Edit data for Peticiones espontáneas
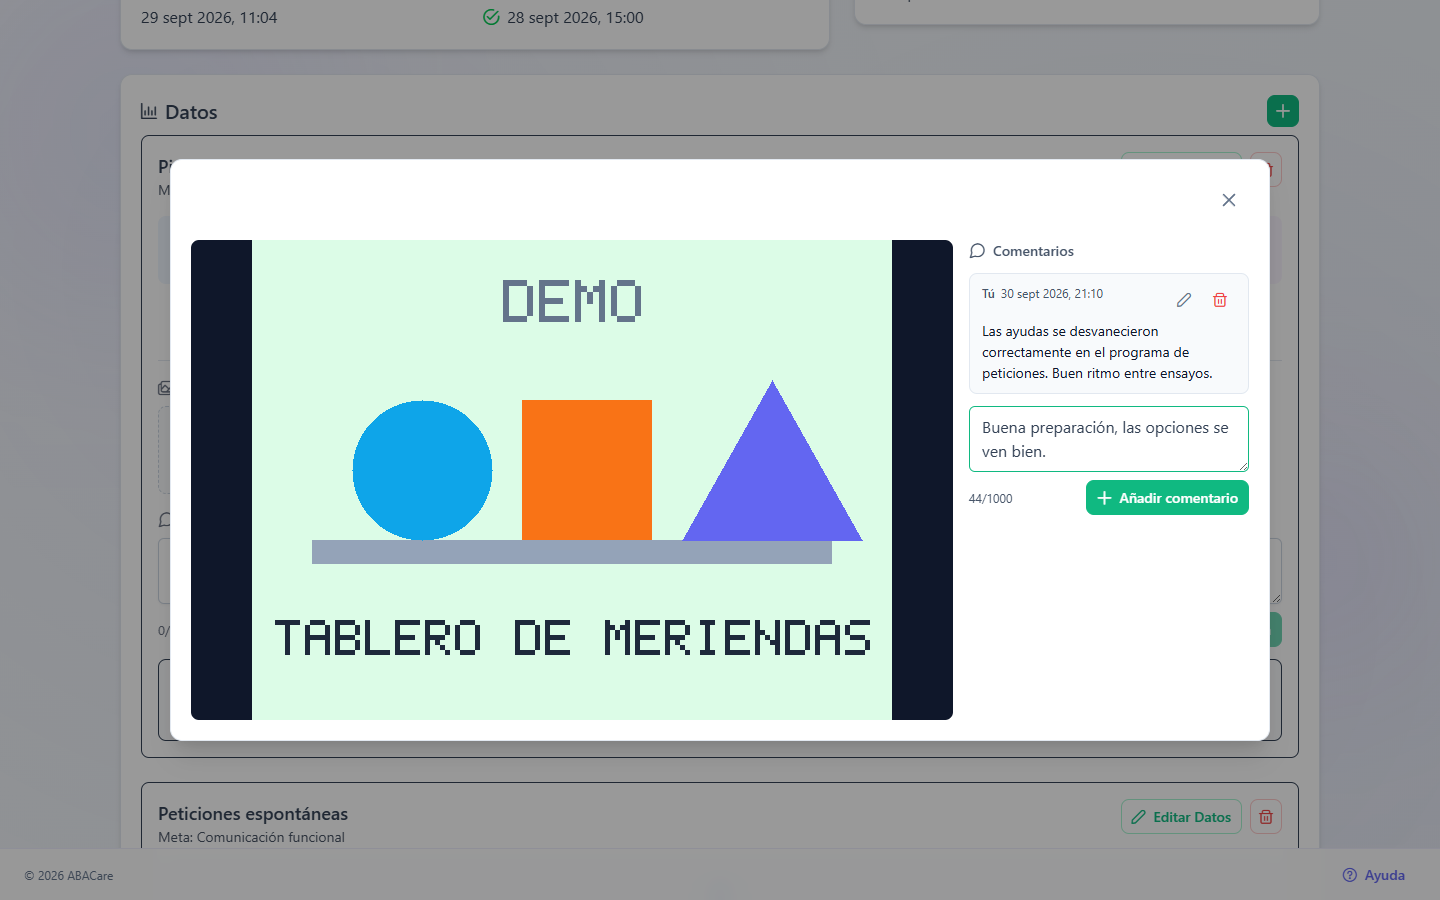1440x900 pixels. tap(1182, 817)
